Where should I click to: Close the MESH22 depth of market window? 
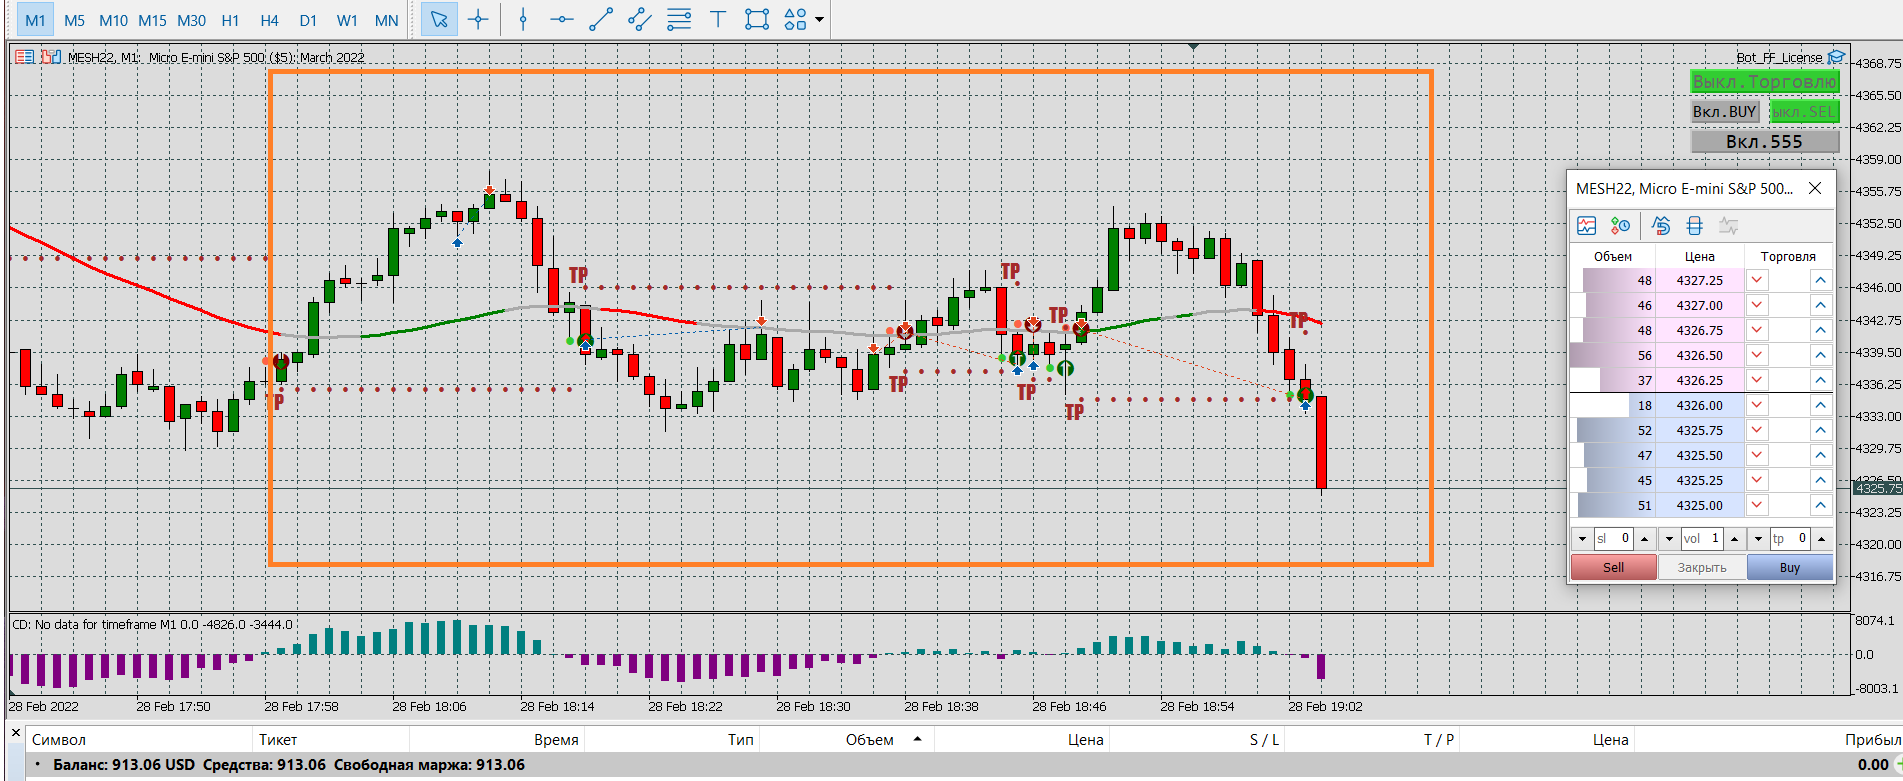[1815, 188]
